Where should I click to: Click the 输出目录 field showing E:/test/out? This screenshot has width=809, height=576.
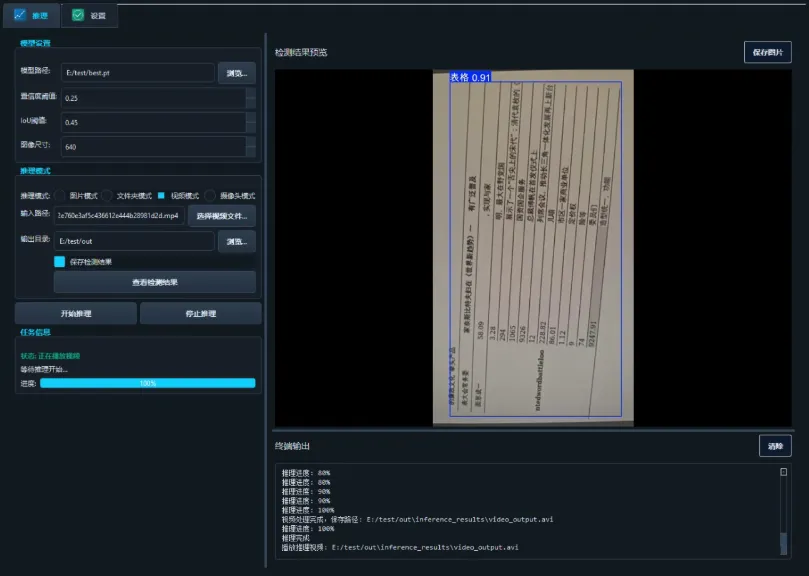[134, 241]
